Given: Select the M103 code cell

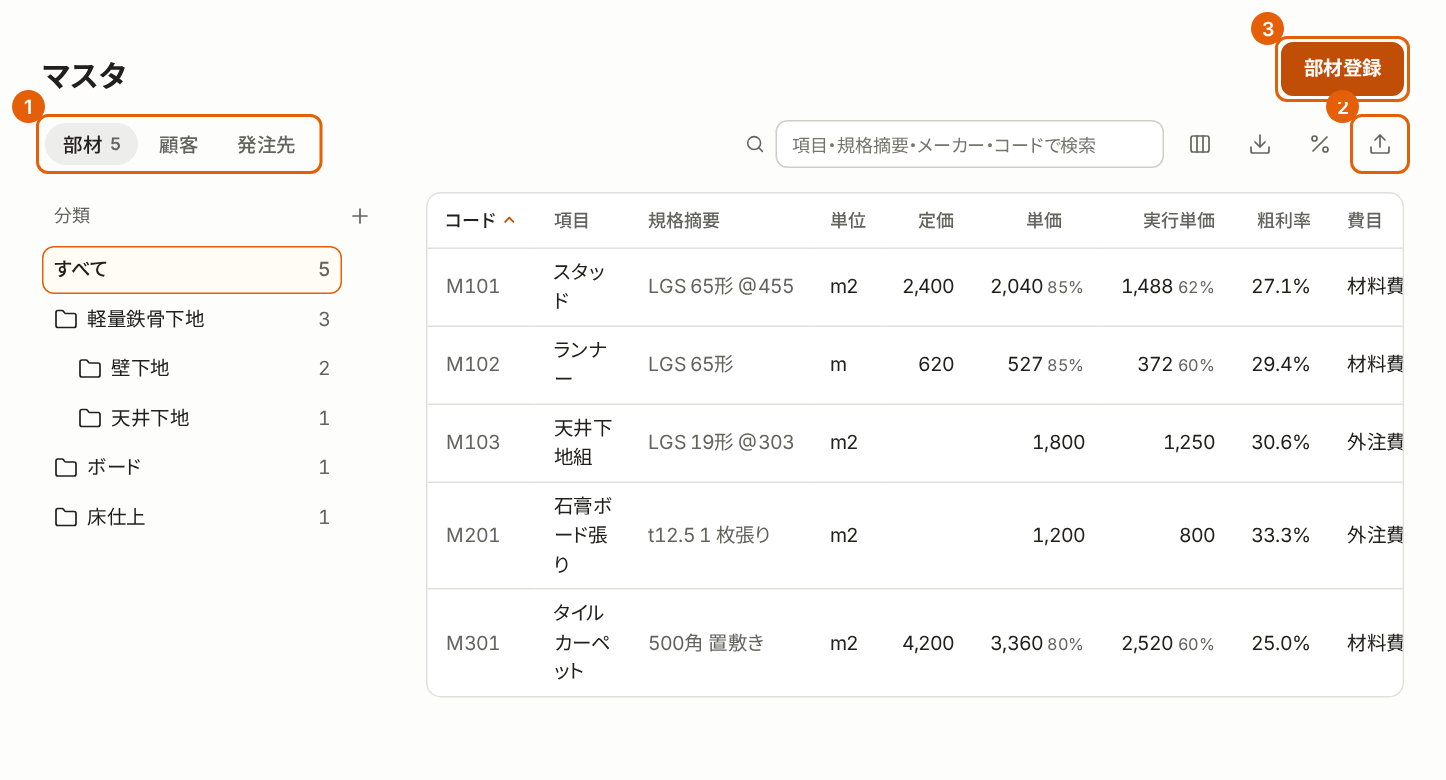Looking at the screenshot, I should 473,443.
